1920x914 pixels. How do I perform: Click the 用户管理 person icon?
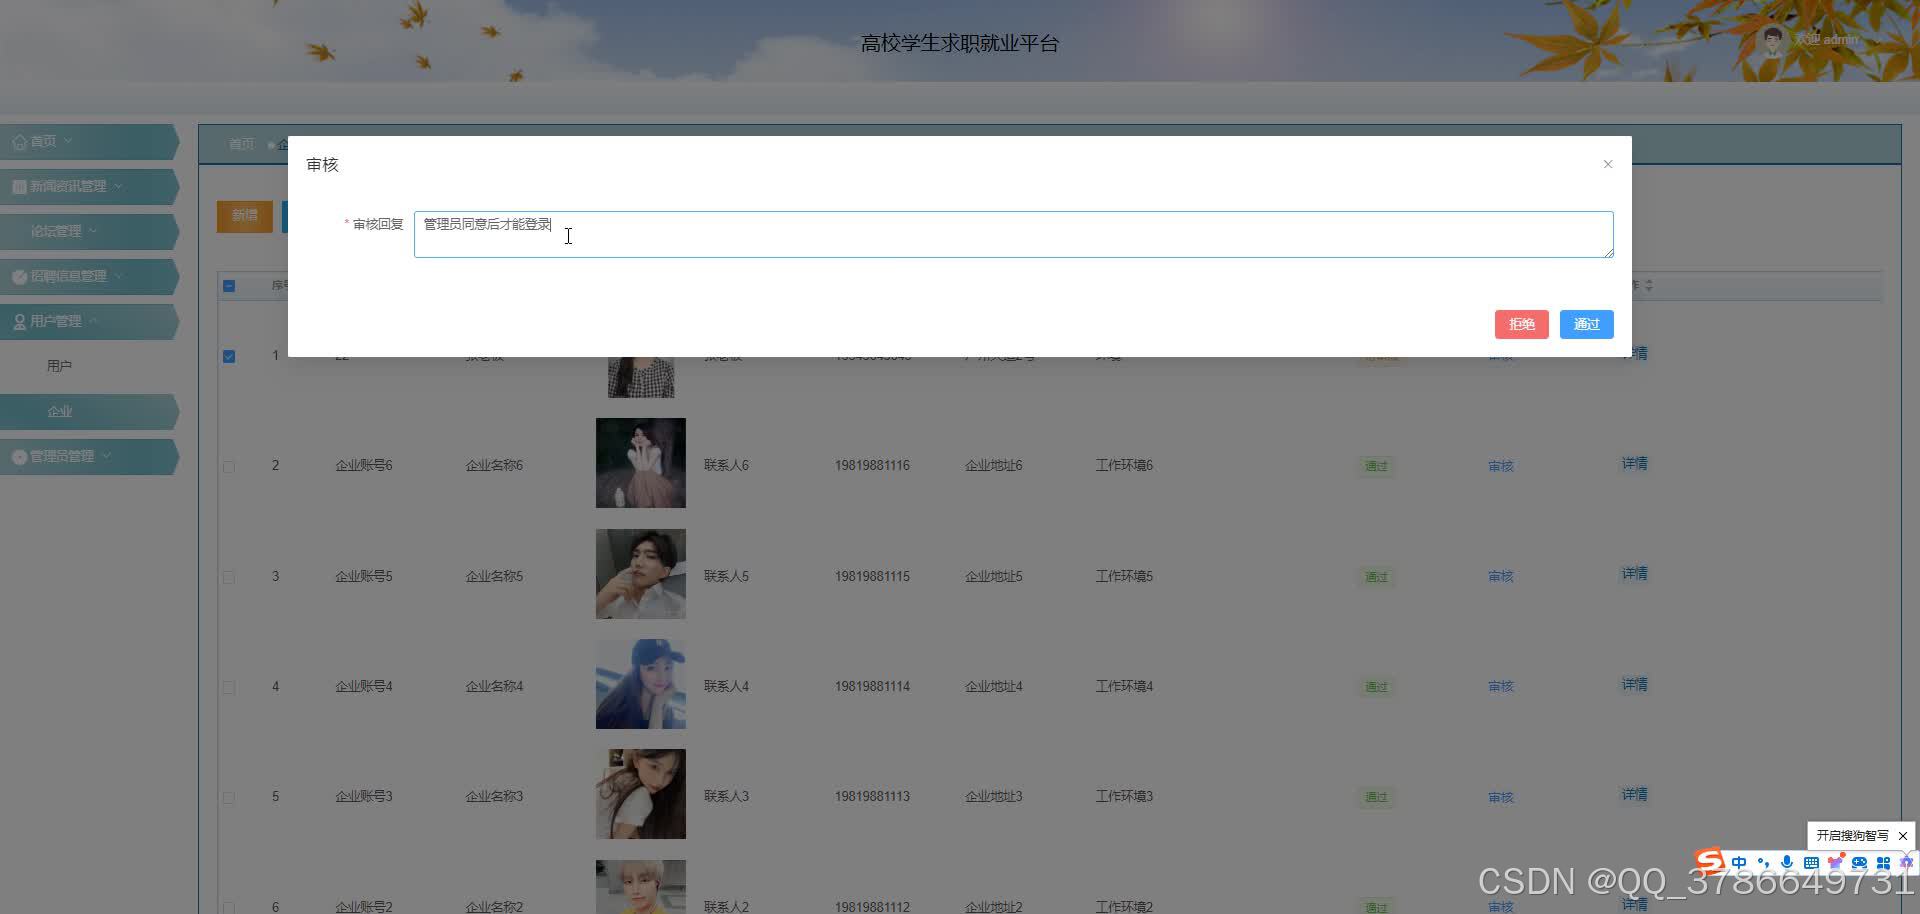click(19, 322)
